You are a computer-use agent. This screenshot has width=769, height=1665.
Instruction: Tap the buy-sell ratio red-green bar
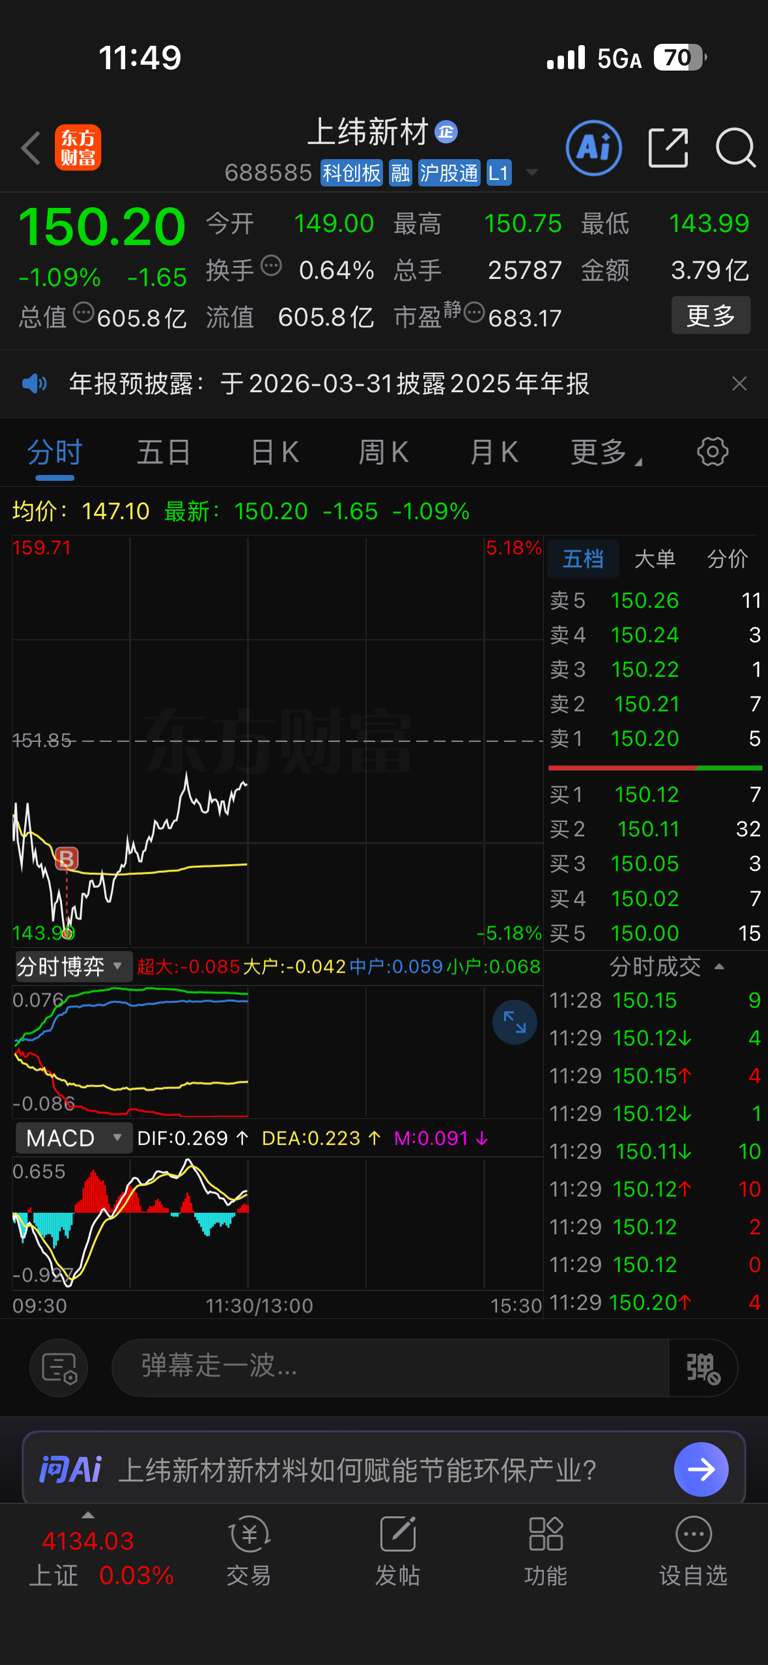pyautogui.click(x=655, y=768)
